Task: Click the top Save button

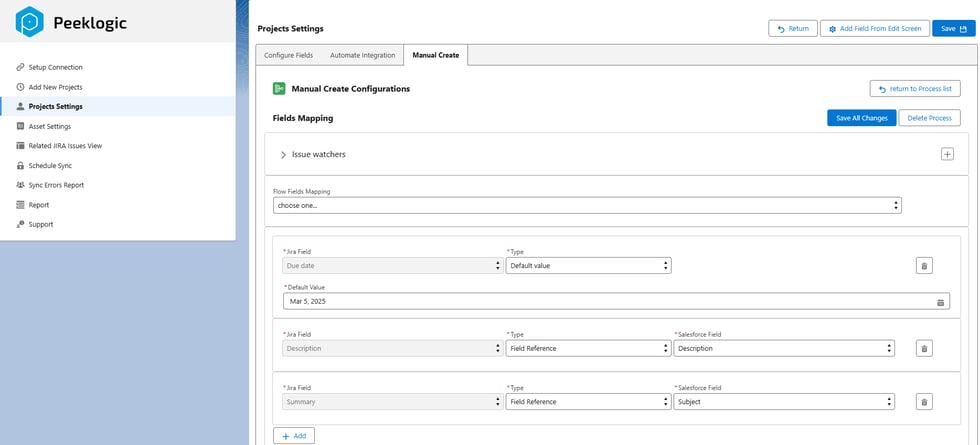Action: 954,29
